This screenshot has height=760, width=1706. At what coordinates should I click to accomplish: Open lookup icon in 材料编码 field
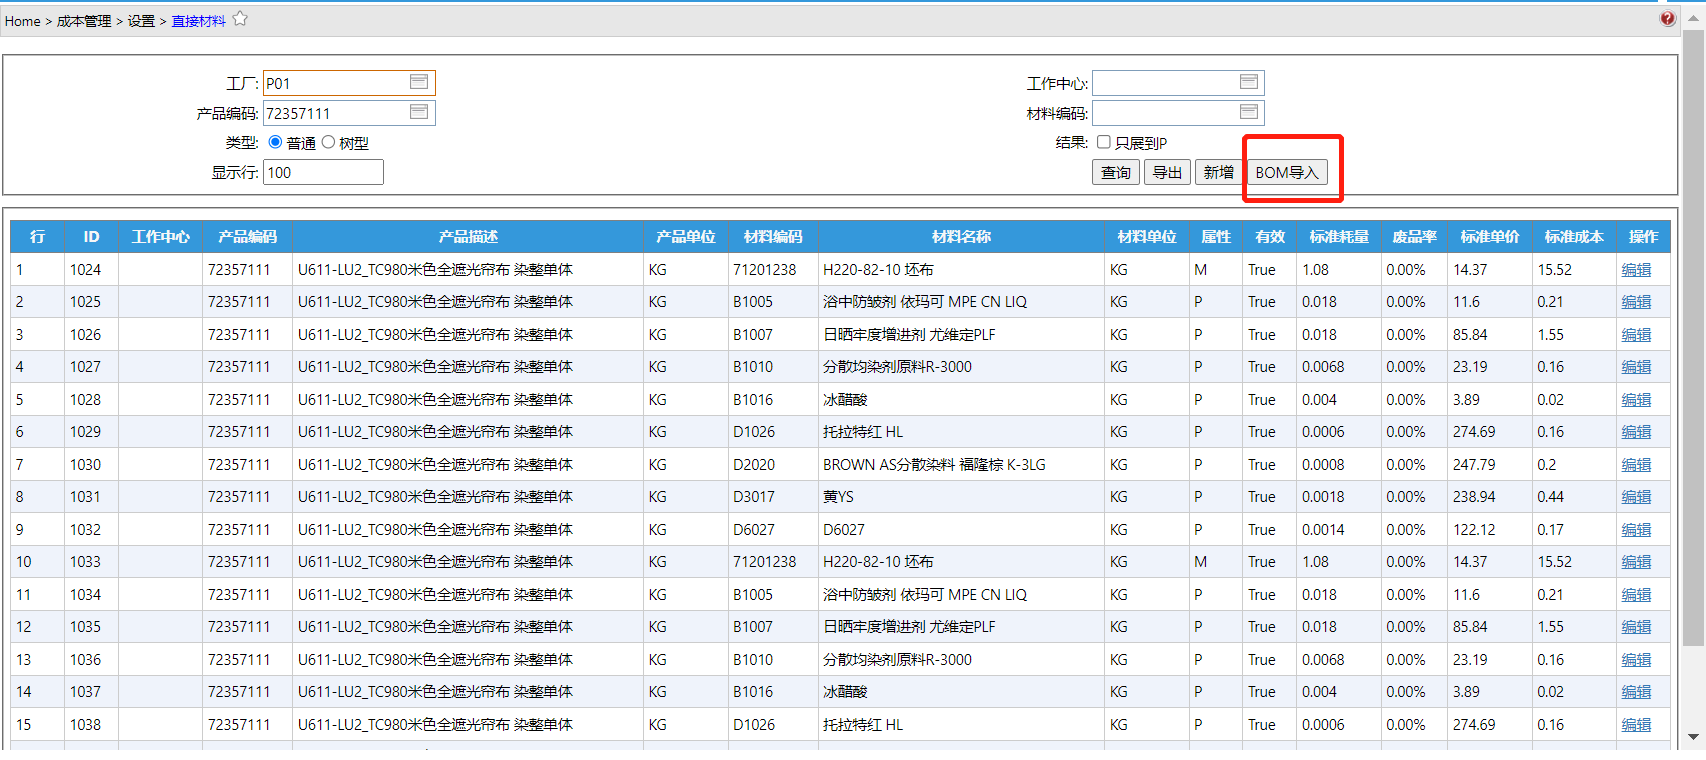coord(1249,112)
